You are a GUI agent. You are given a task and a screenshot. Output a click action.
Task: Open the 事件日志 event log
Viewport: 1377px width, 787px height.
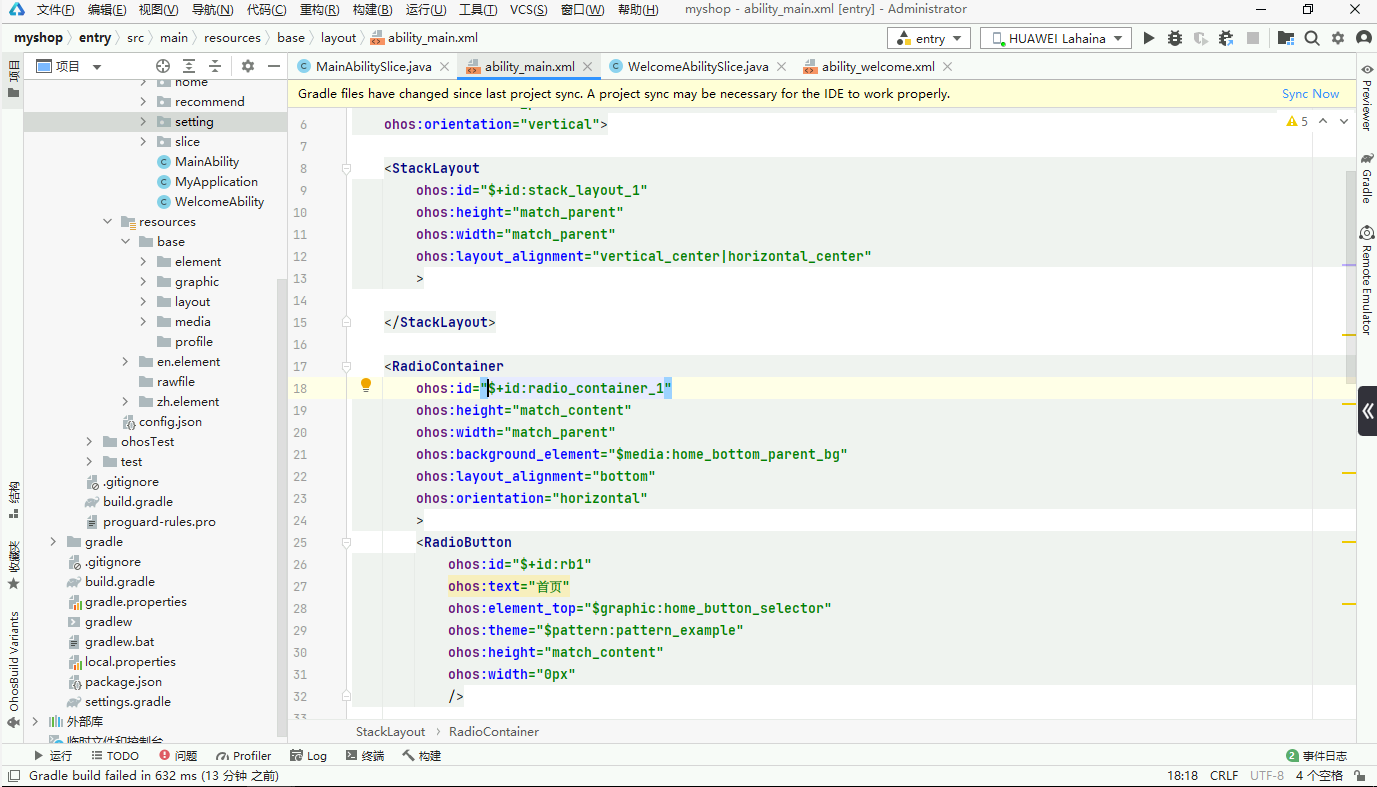point(1317,756)
